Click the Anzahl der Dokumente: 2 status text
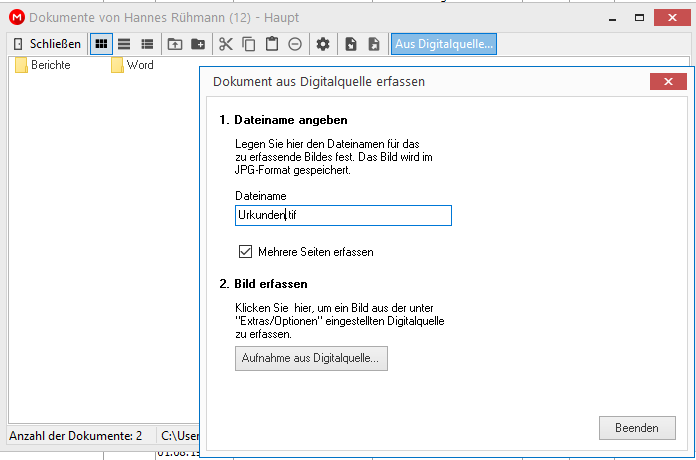The image size is (696, 460). 76,436
